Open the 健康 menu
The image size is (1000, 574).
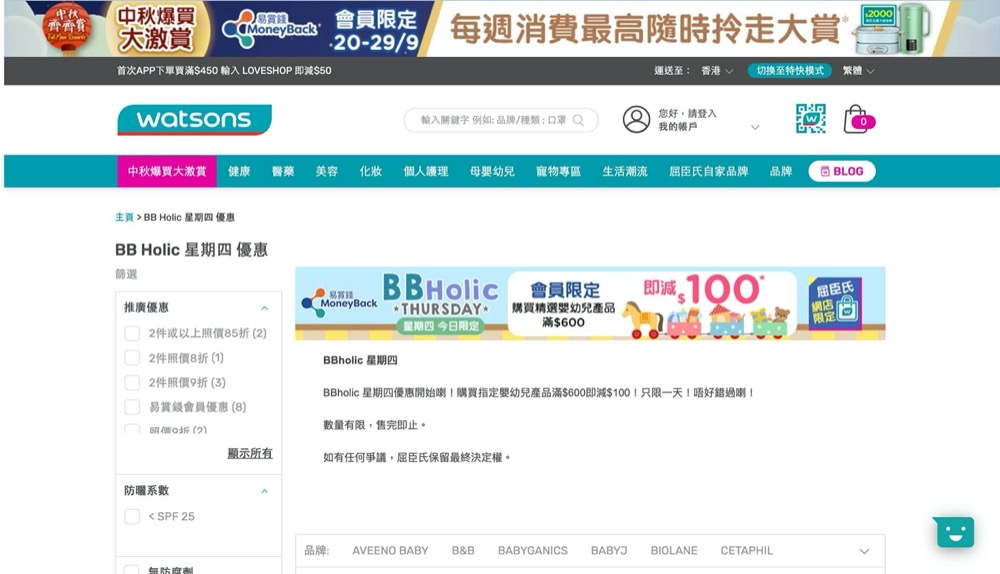pos(239,171)
